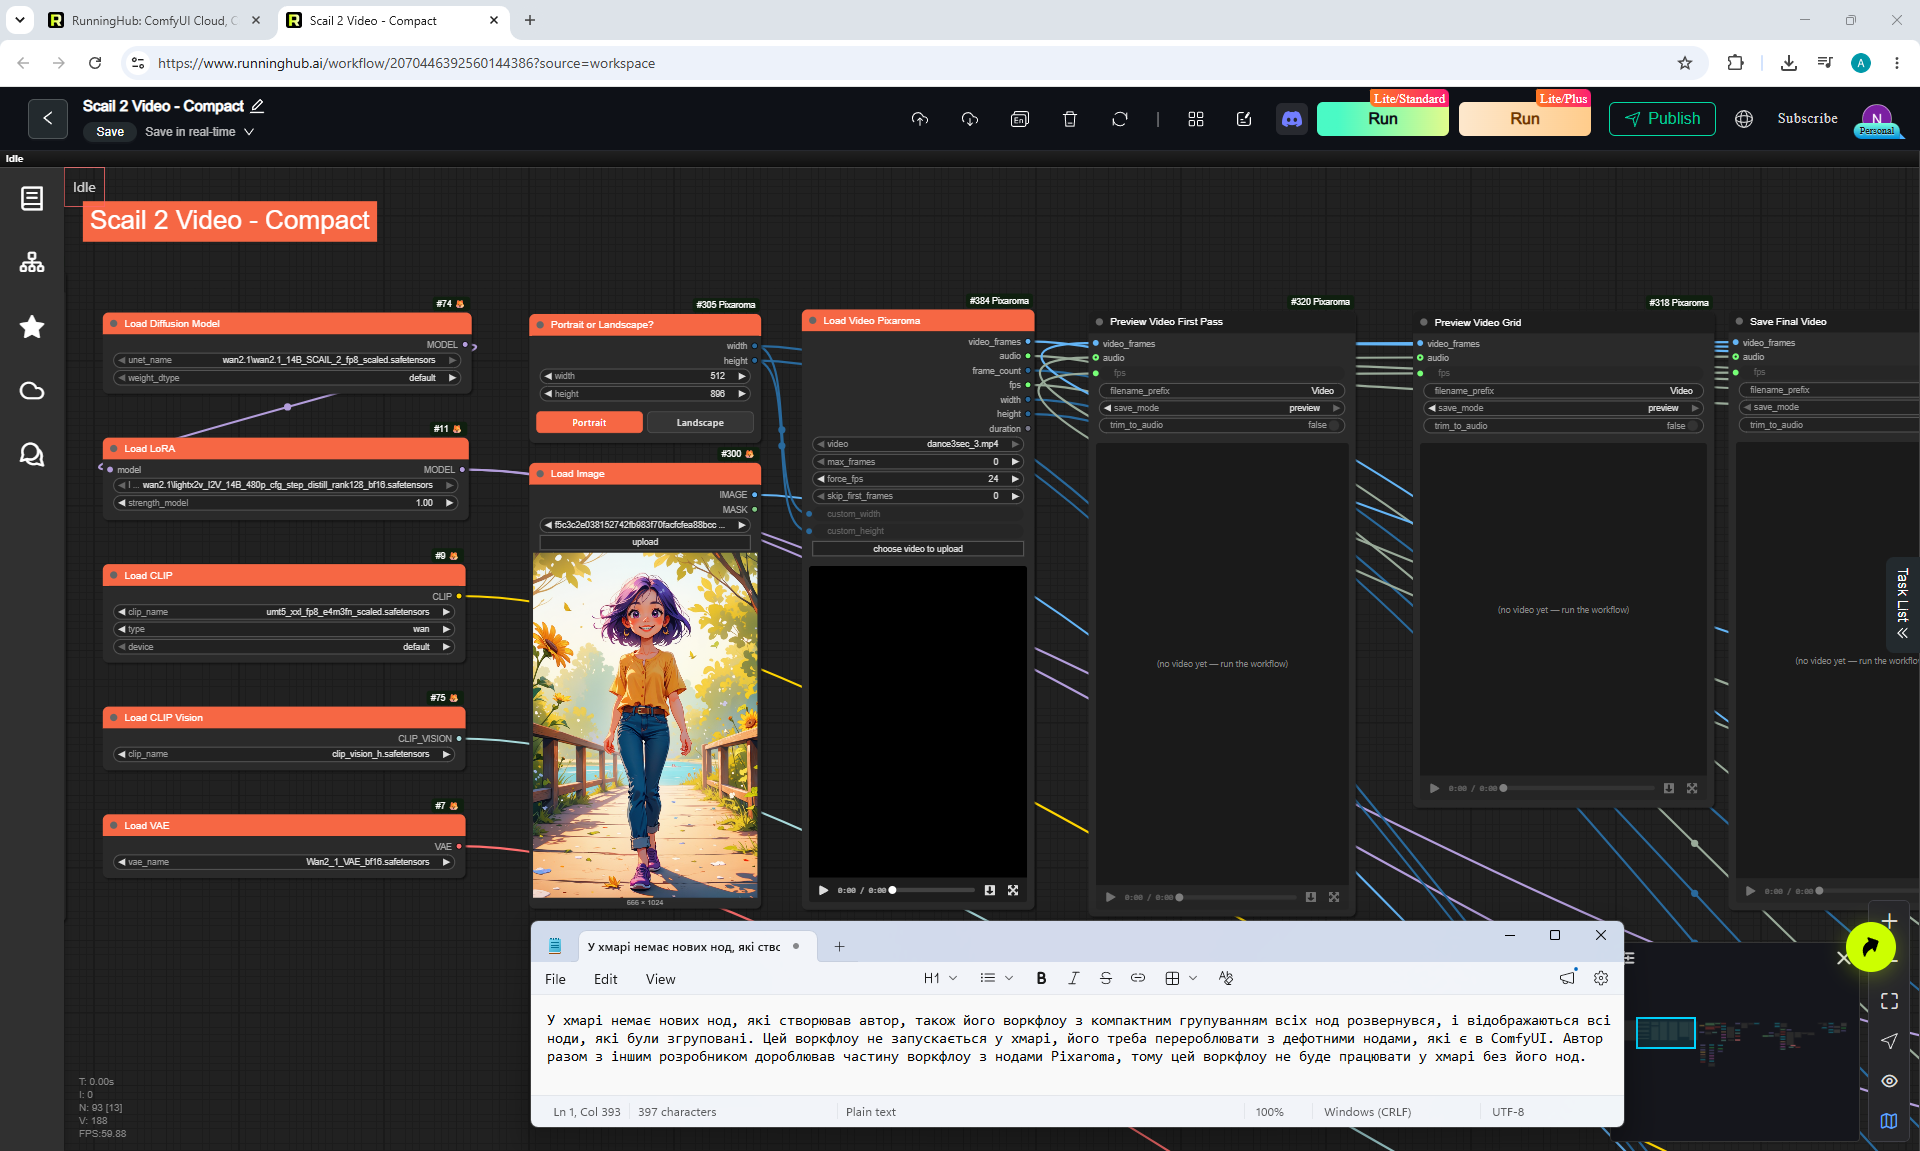1920x1151 pixels.
Task: Click the Load Video Pixaroma seek bar
Action: 933,890
